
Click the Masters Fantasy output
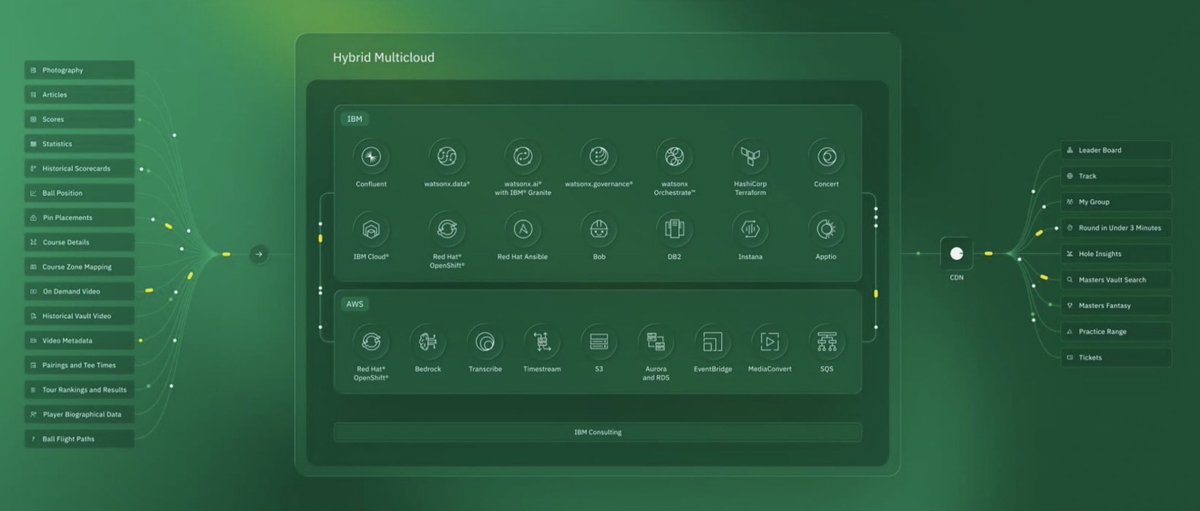(x=1116, y=305)
